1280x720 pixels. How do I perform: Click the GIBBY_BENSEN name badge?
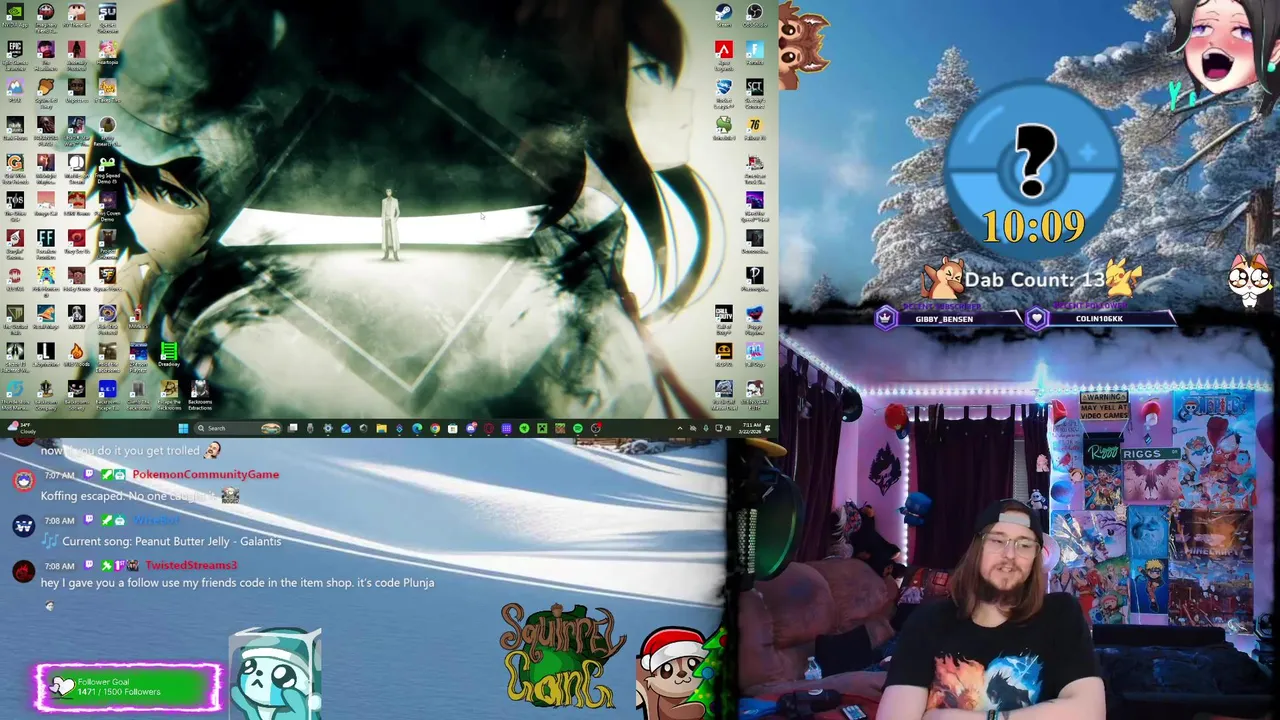coord(944,319)
